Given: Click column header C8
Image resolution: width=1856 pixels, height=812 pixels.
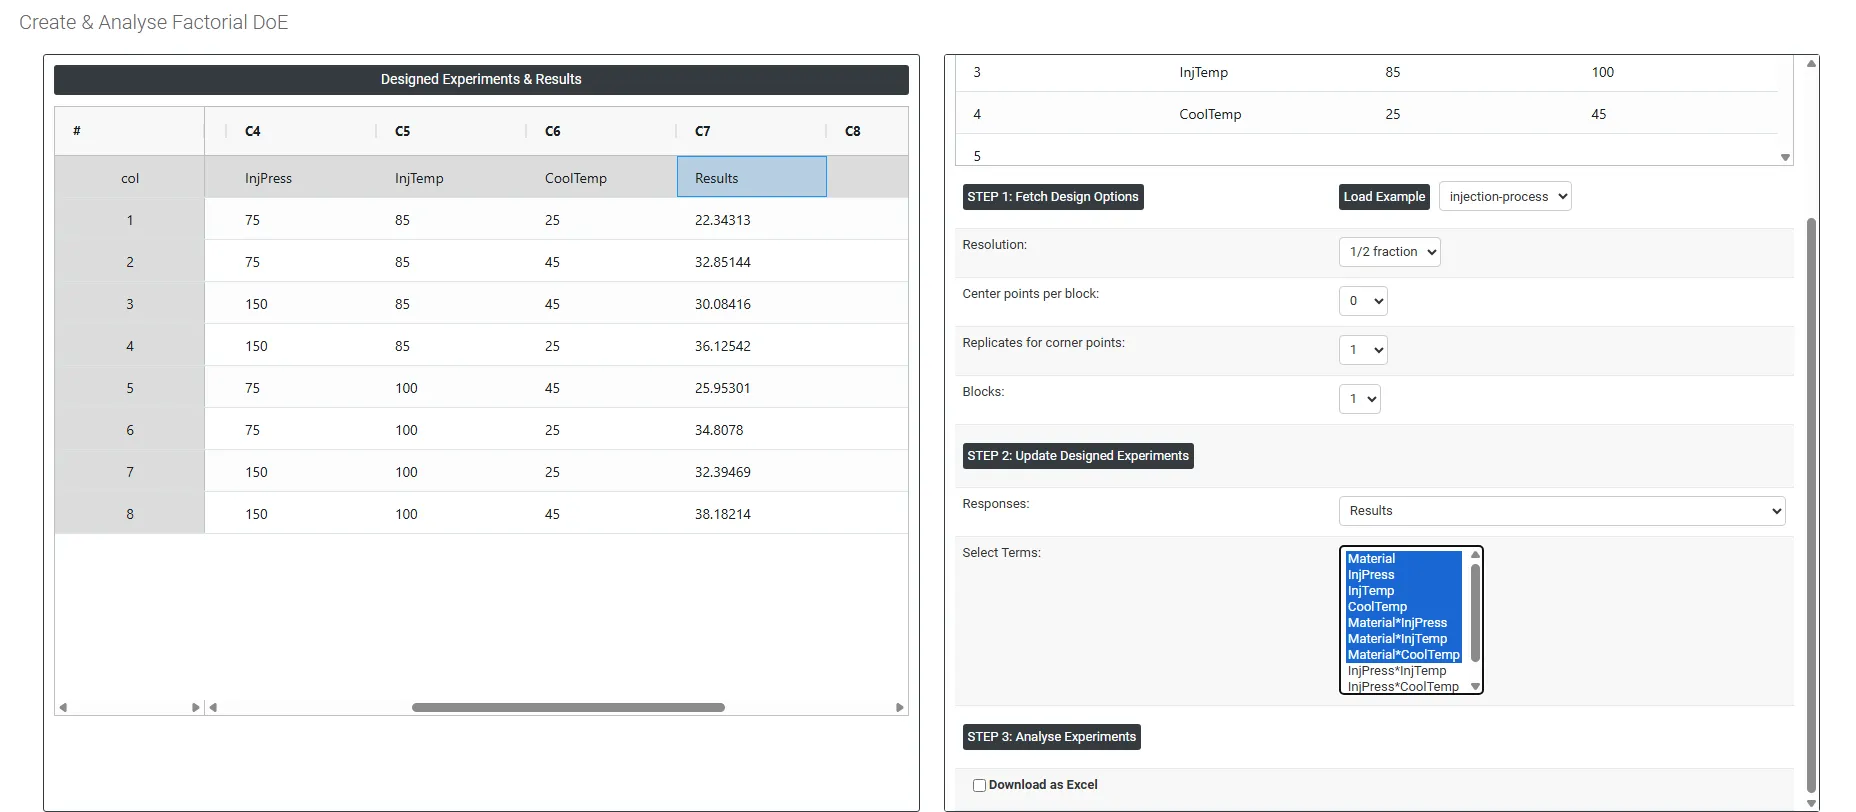Looking at the screenshot, I should [867, 131].
